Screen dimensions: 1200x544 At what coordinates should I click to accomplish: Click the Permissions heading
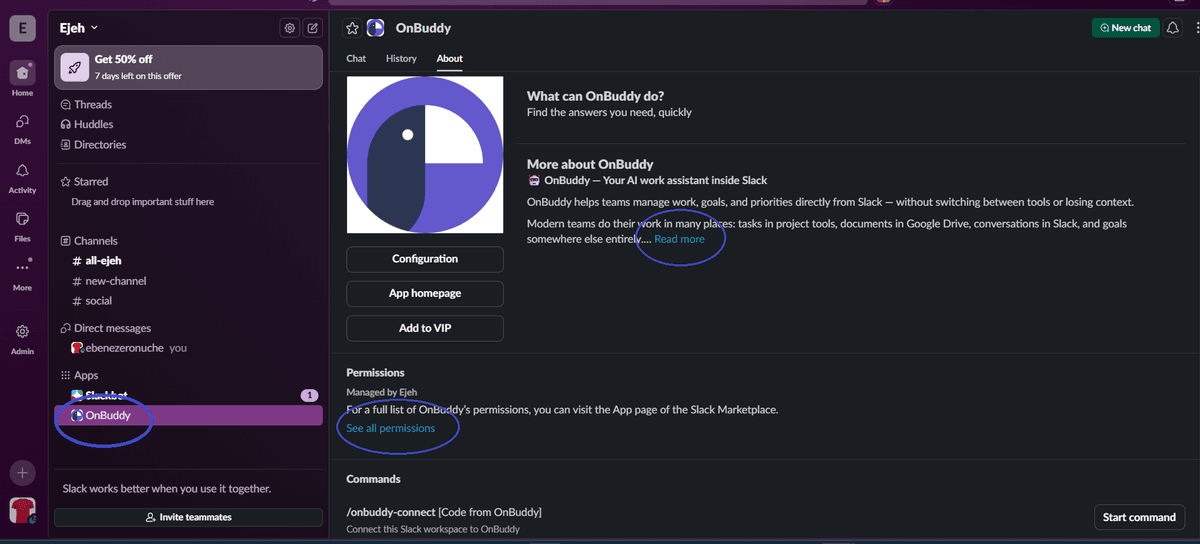pos(375,372)
